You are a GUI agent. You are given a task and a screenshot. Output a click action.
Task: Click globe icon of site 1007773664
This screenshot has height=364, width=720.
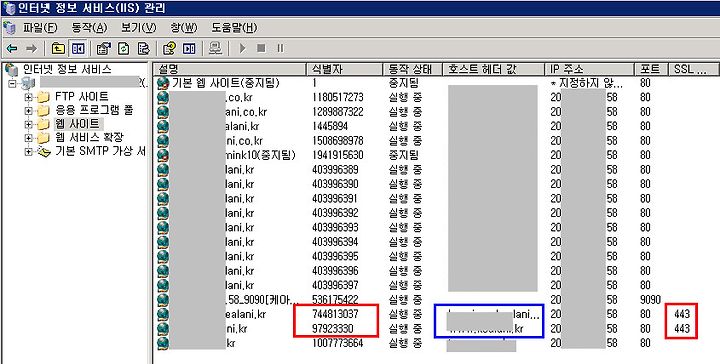tap(163, 343)
